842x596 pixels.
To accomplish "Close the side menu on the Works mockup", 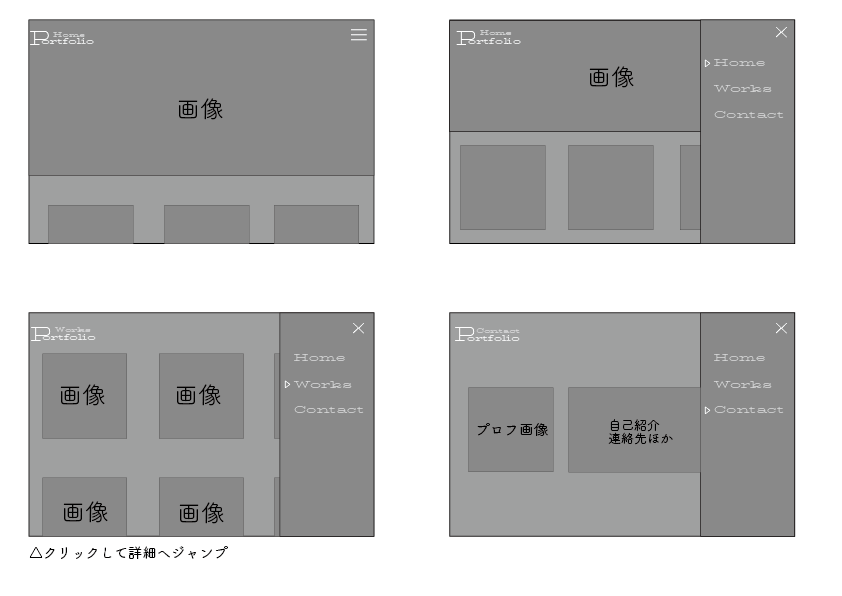I will click(358, 328).
